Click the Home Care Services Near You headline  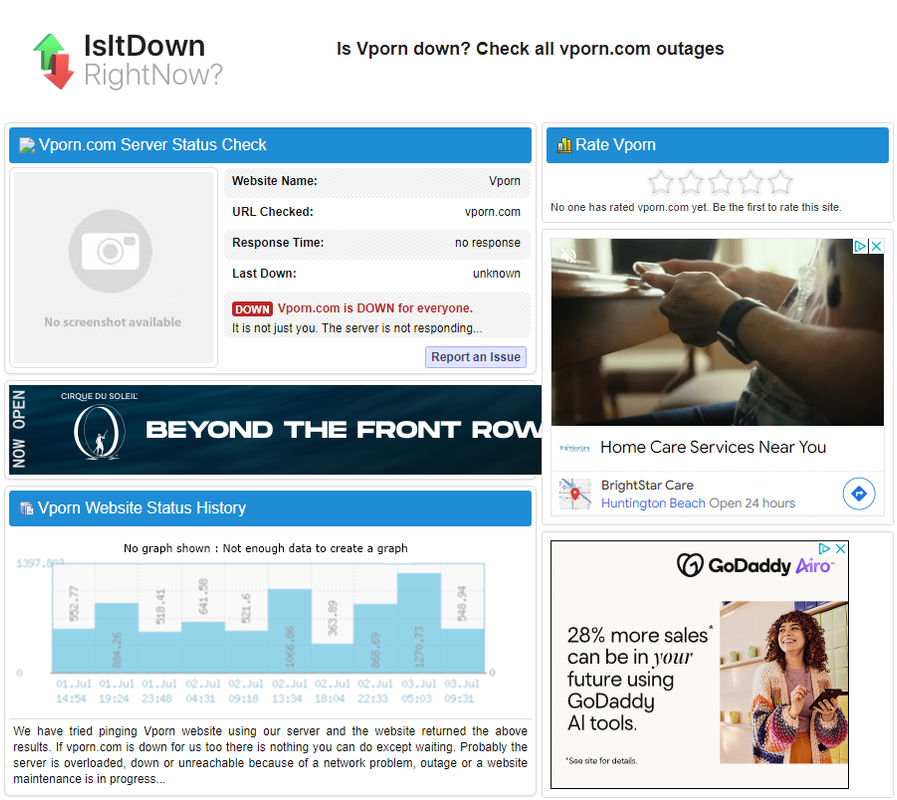[x=713, y=447]
